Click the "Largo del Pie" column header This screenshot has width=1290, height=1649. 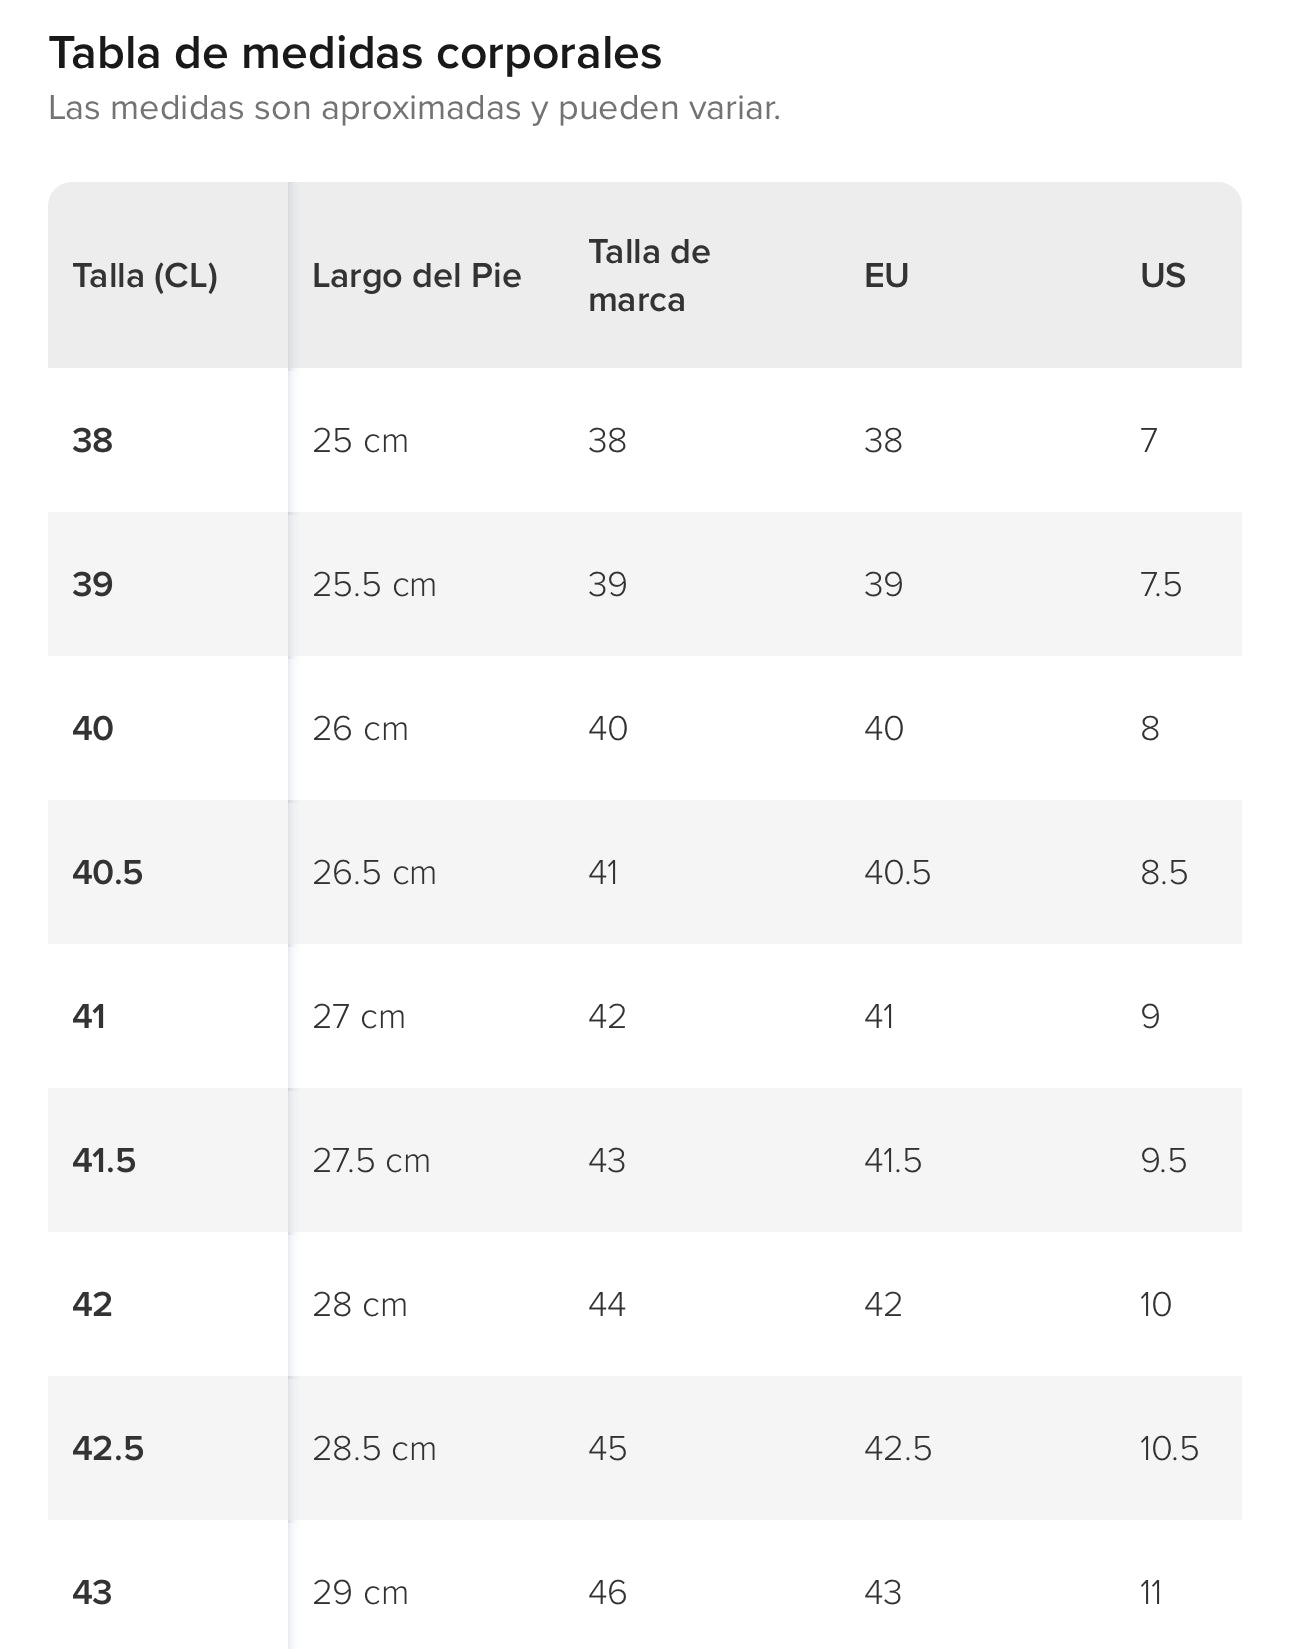click(416, 276)
